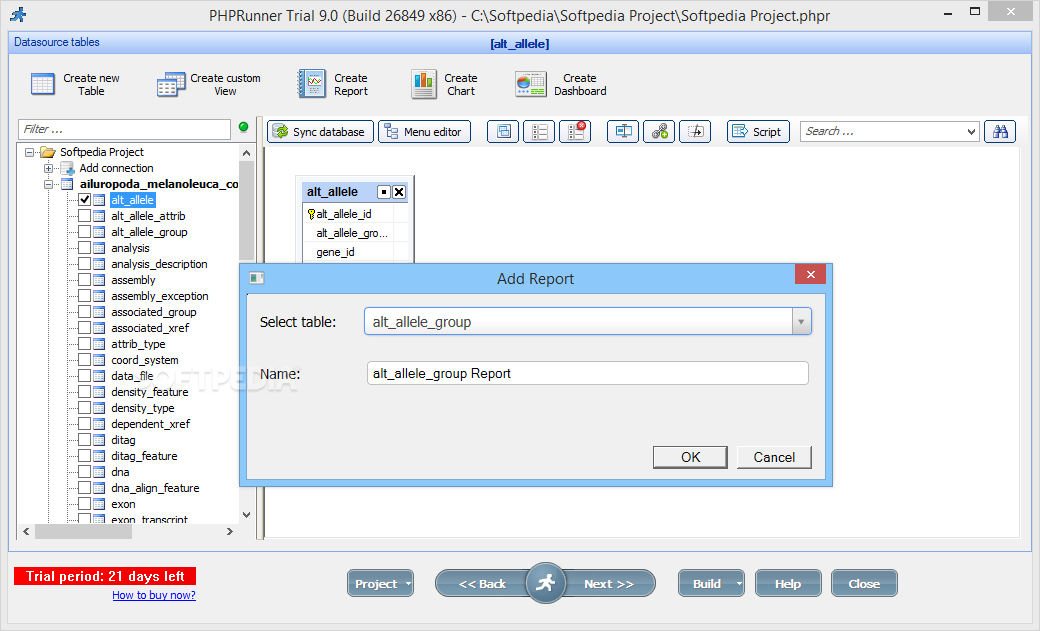This screenshot has width=1040, height=631.
Task: Collapse the ailuropoda_melanoleuca database node
Action: (48, 184)
